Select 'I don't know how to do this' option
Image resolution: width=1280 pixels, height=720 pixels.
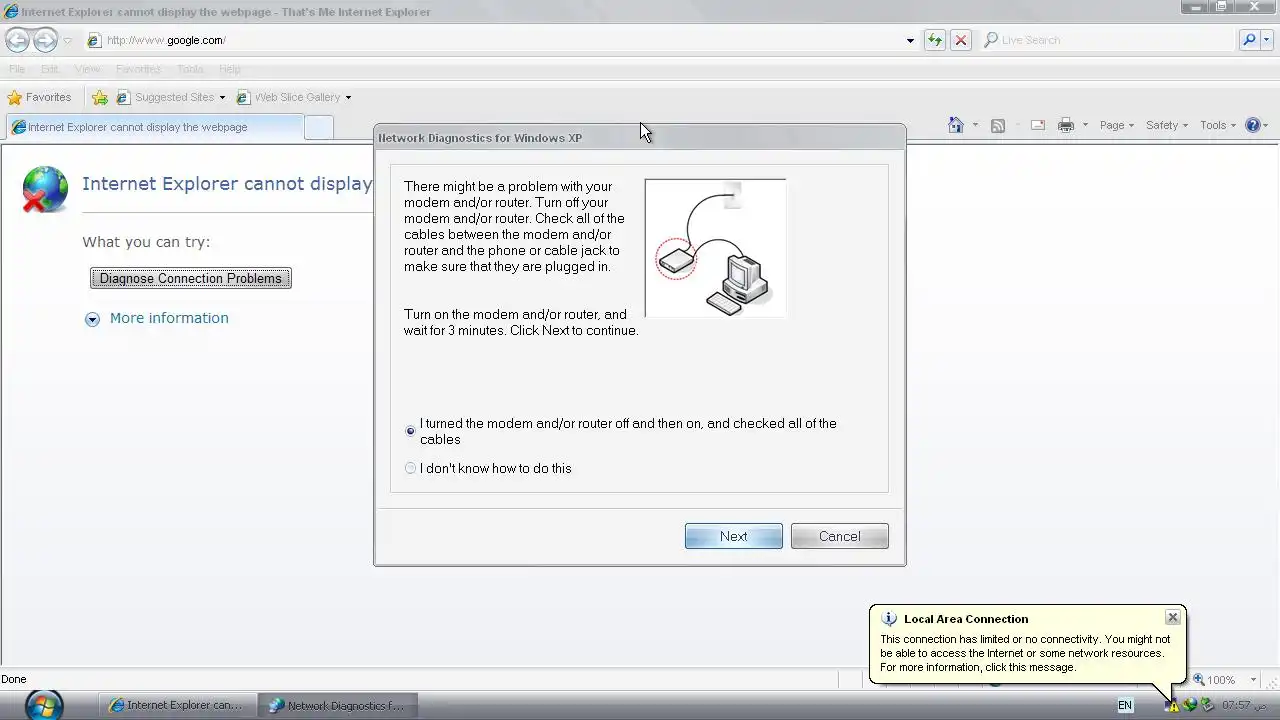click(410, 468)
